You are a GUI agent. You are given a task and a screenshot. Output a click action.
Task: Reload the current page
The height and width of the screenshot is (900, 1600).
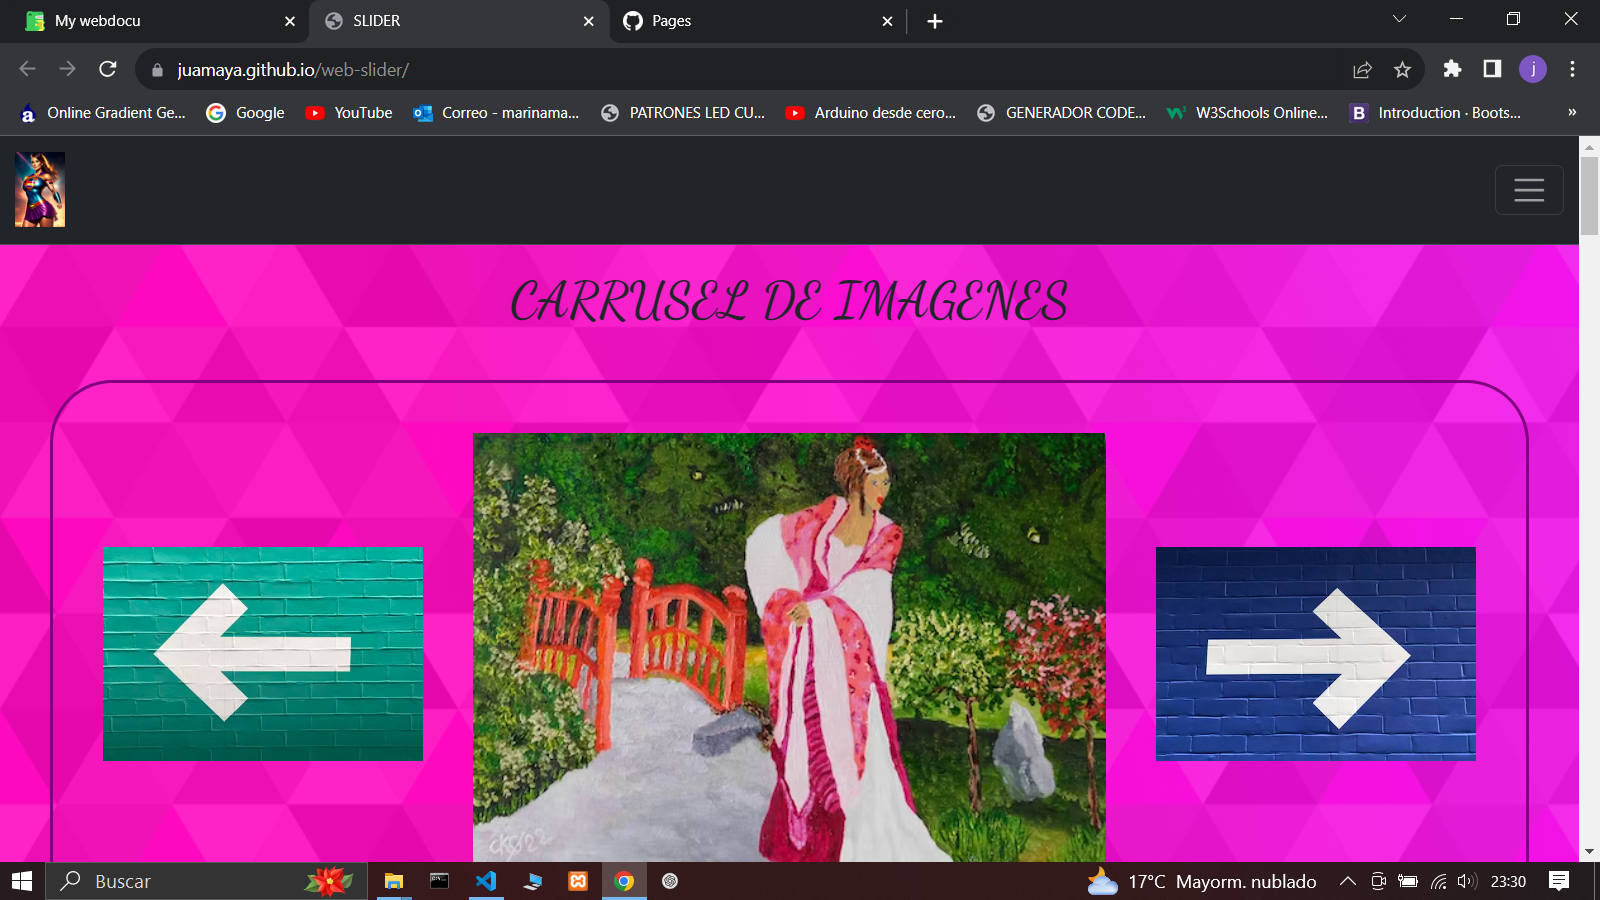click(x=108, y=69)
